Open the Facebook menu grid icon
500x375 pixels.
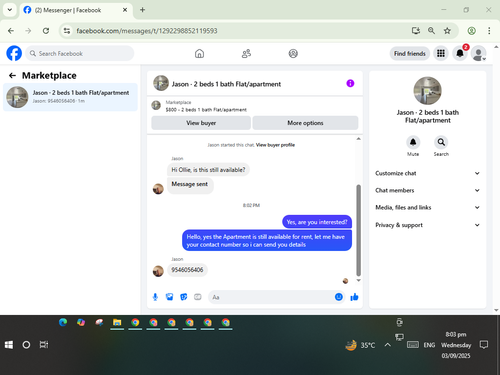click(x=441, y=53)
